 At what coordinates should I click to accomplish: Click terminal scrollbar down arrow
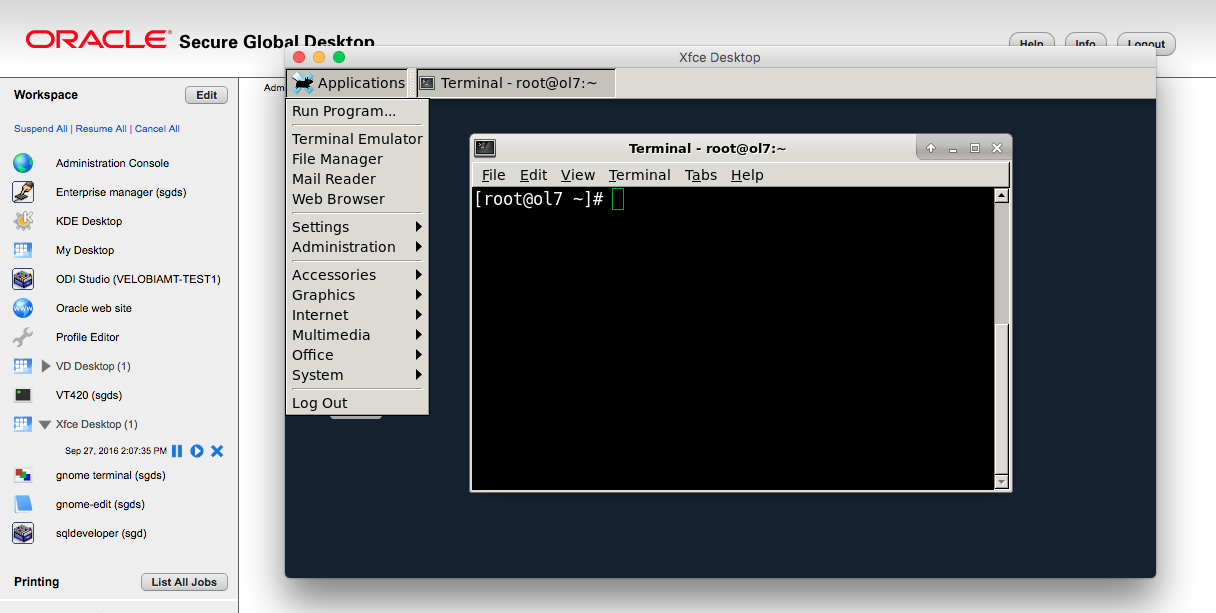point(1002,482)
